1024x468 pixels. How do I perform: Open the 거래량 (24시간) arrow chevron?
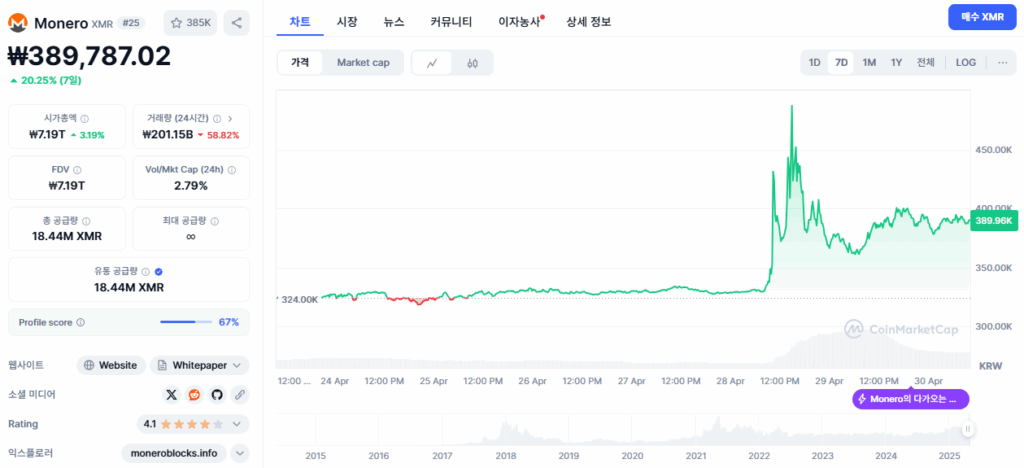pos(230,119)
